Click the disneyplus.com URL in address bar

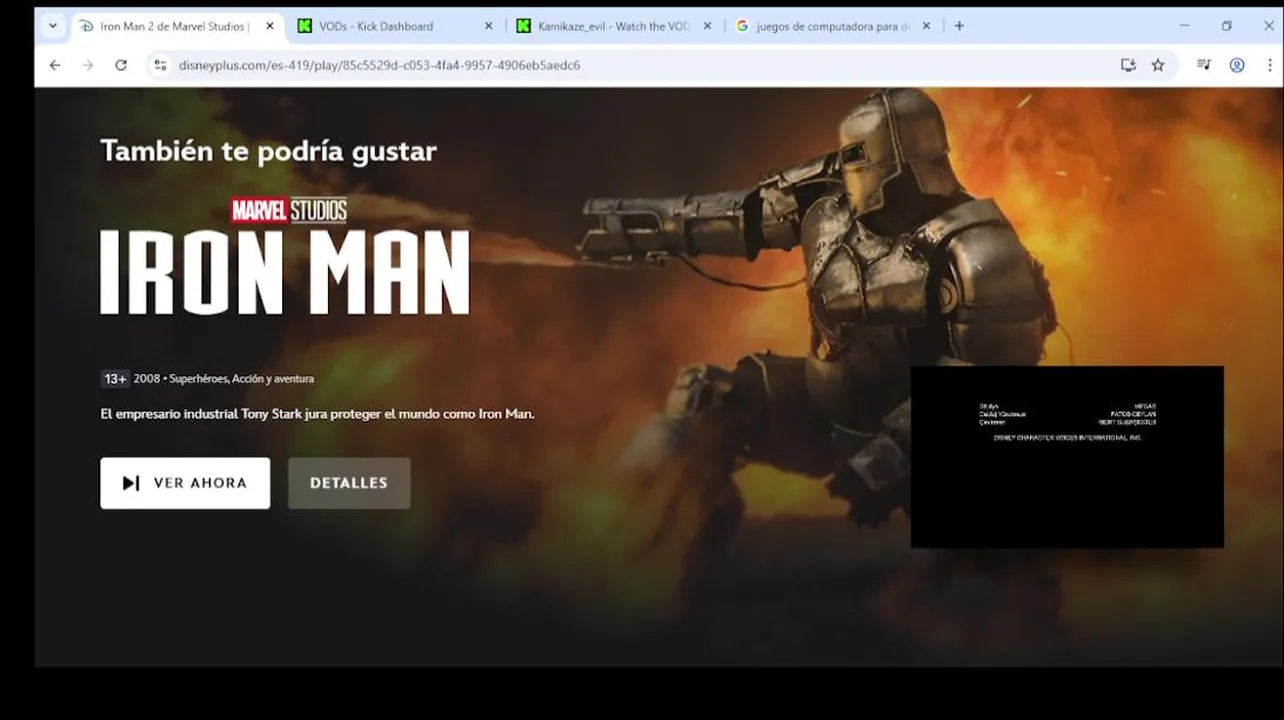coord(379,65)
